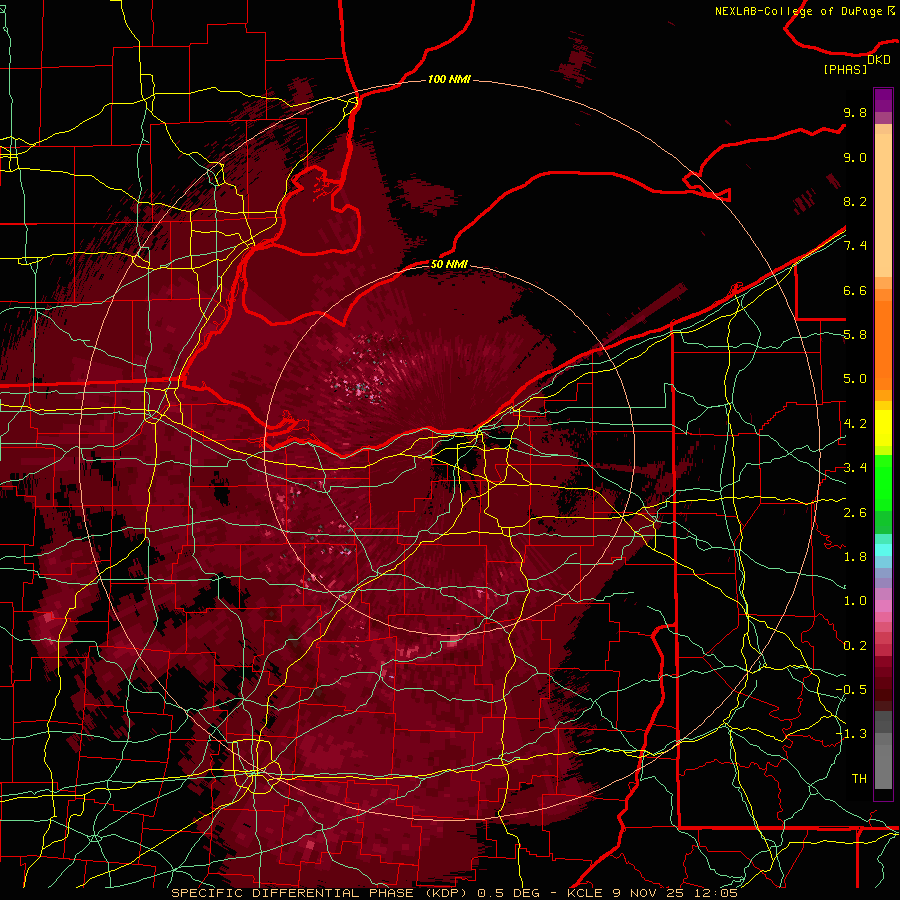The height and width of the screenshot is (900, 900).
Task: Click the 8.2 scale value
Action: click(x=855, y=201)
